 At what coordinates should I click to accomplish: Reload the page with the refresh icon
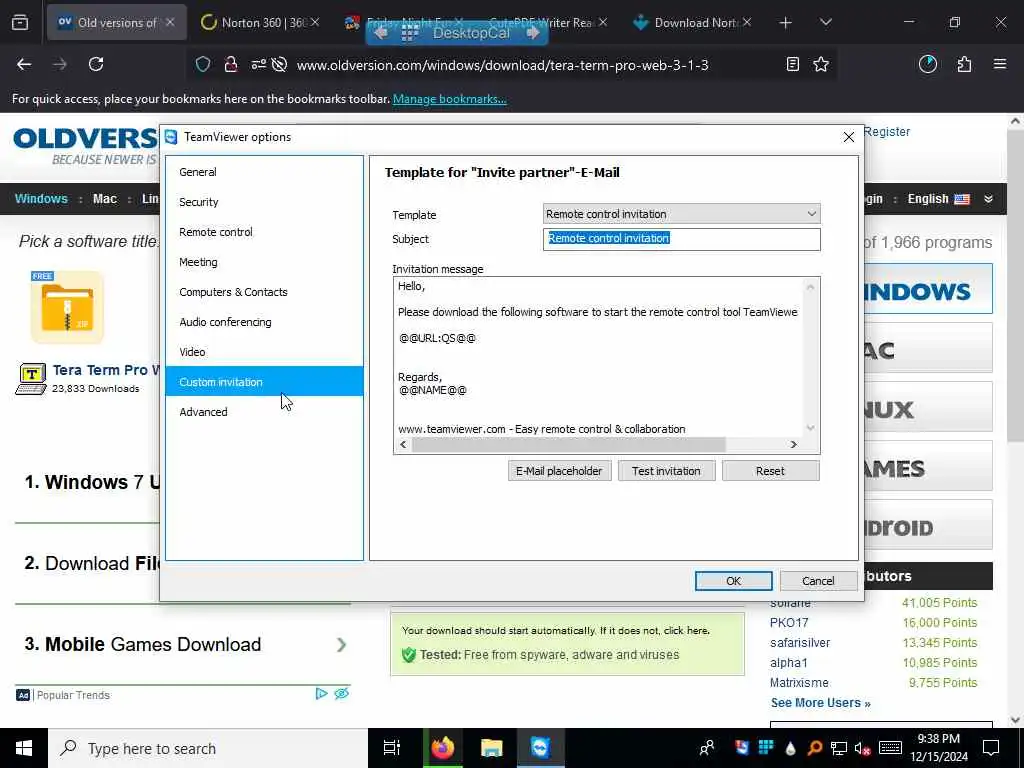96,64
